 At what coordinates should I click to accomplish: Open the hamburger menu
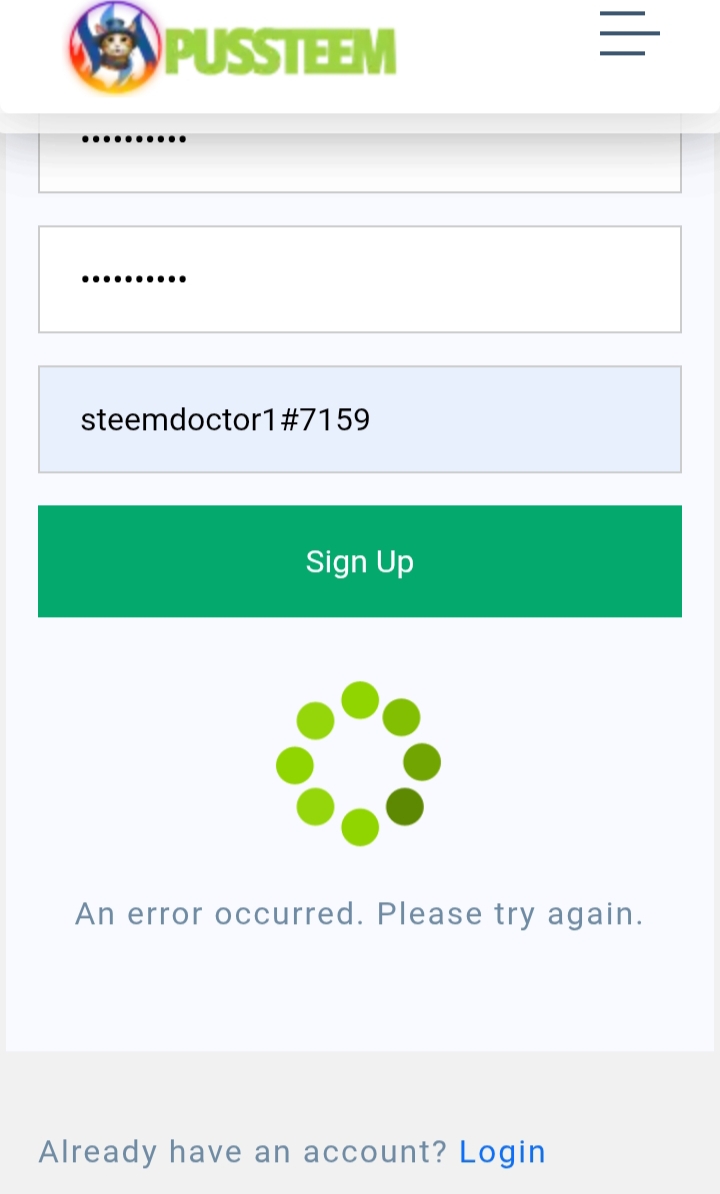coord(630,33)
